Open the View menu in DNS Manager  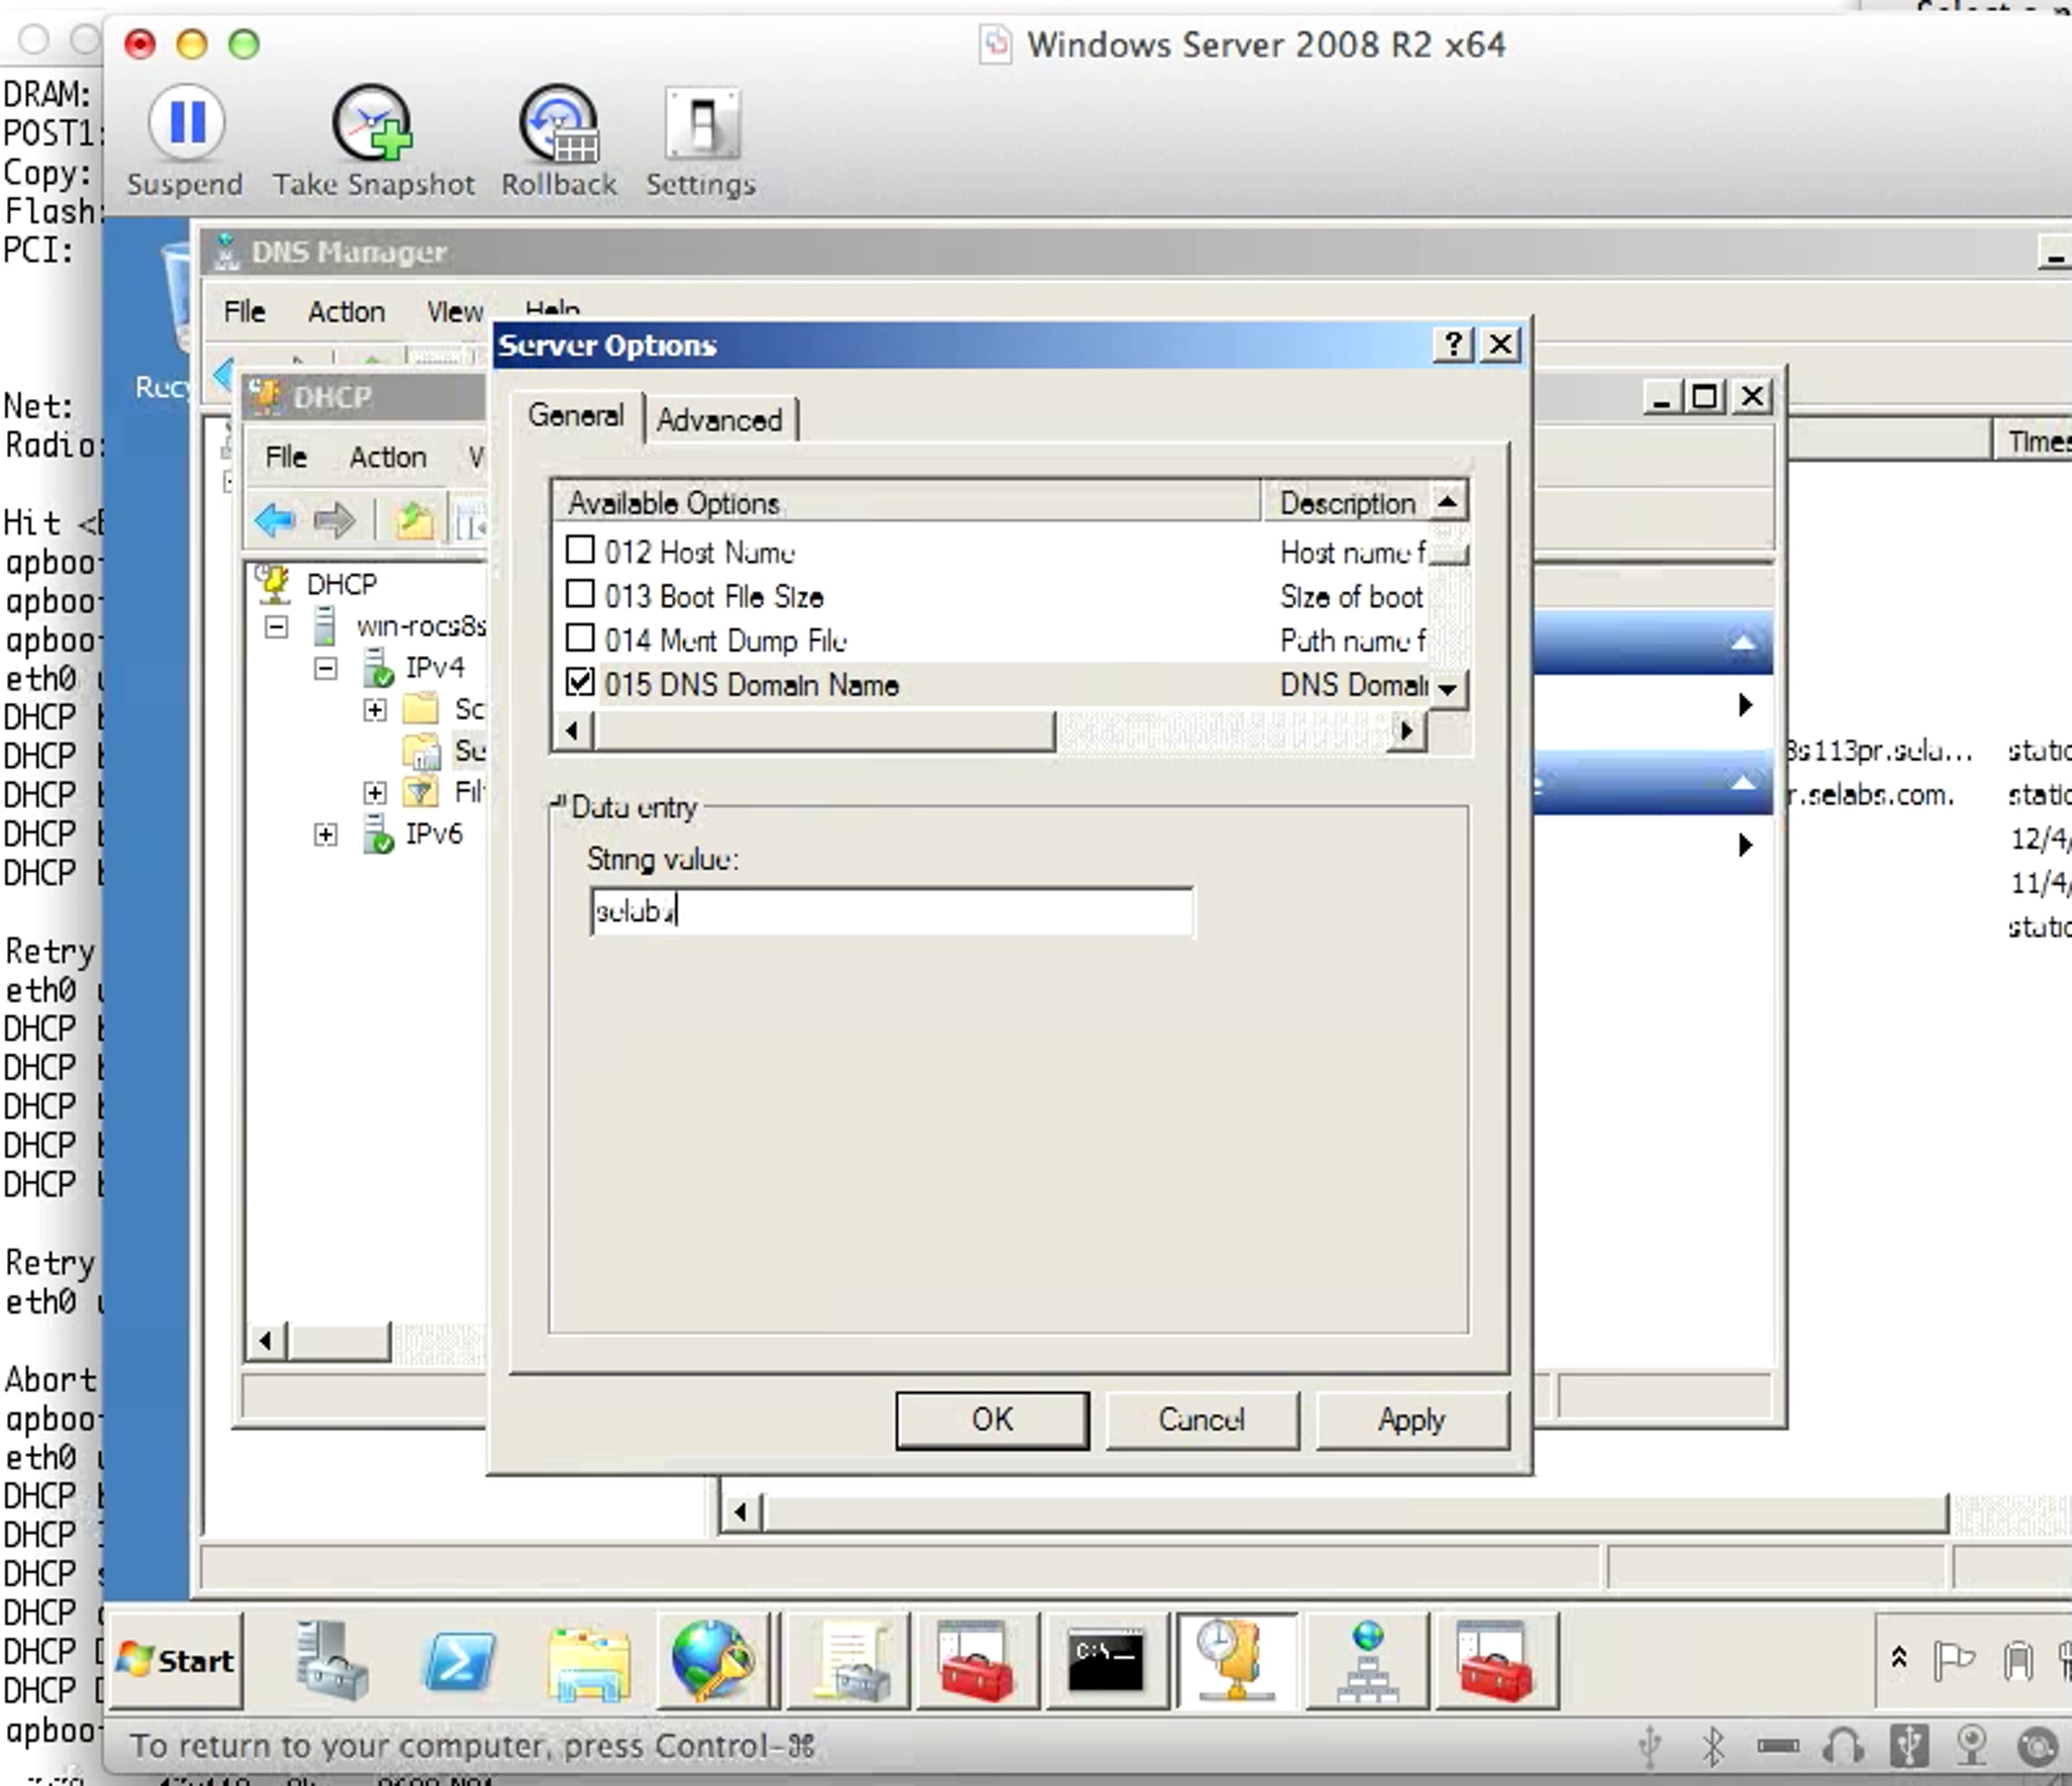pyautogui.click(x=455, y=312)
